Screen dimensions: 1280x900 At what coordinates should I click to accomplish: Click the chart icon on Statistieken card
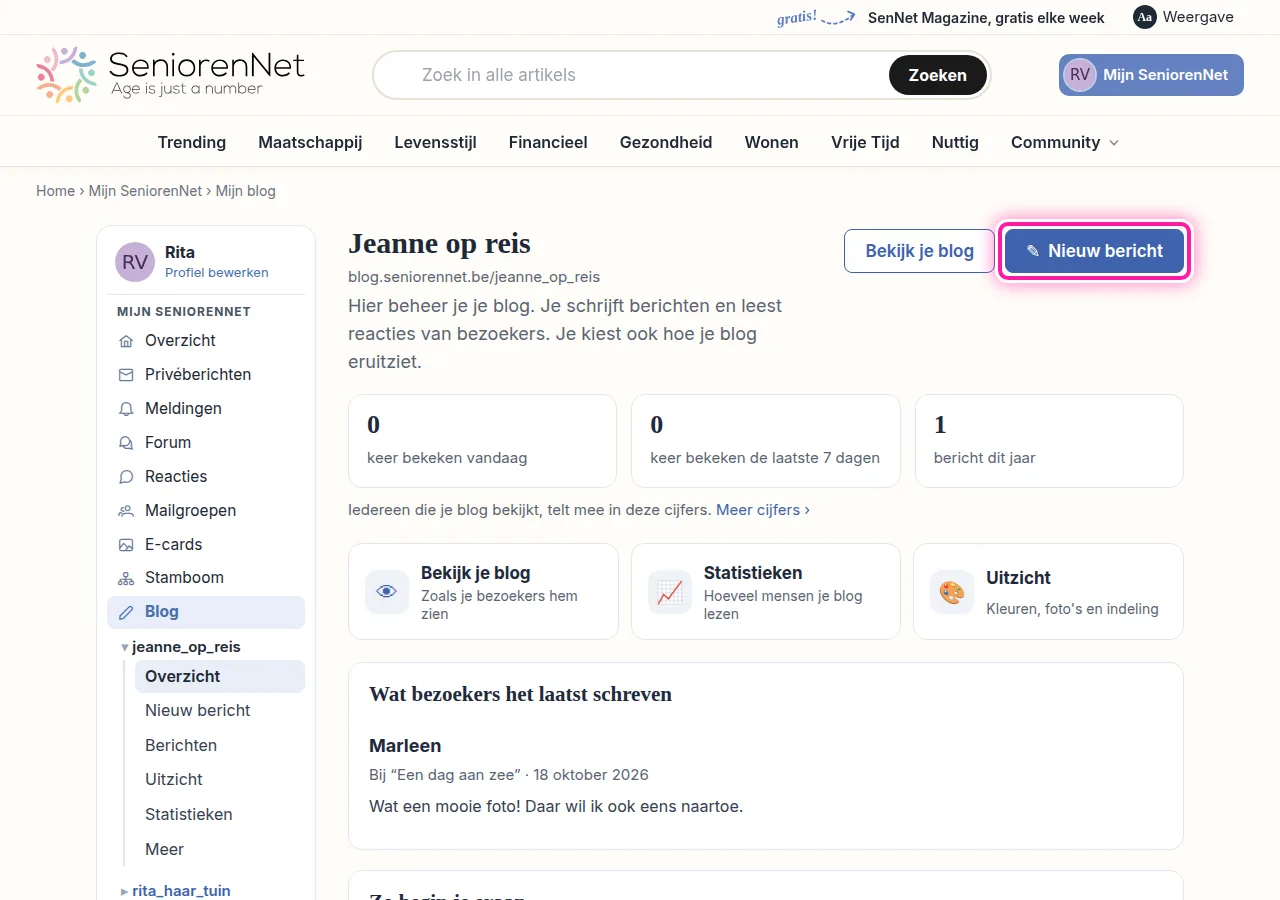tap(670, 592)
